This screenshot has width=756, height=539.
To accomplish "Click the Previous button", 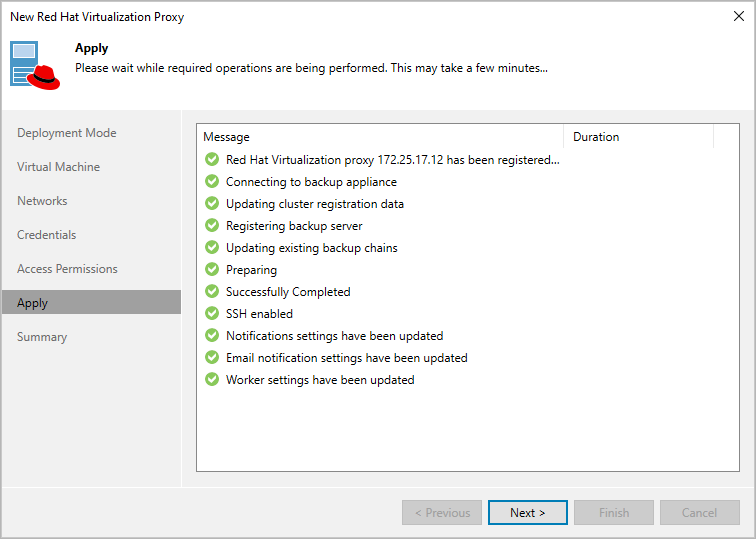I will coord(442,512).
